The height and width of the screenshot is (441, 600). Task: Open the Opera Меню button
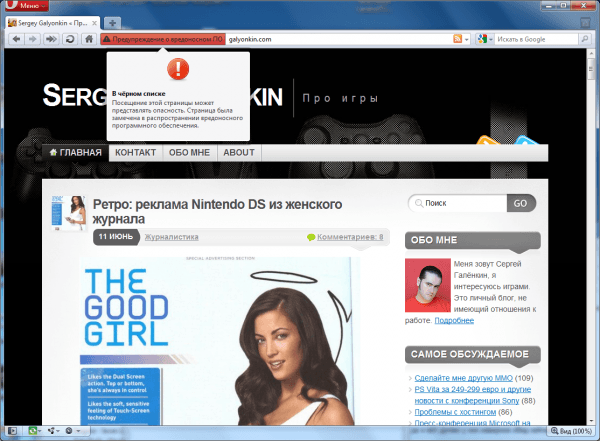(x=27, y=5)
